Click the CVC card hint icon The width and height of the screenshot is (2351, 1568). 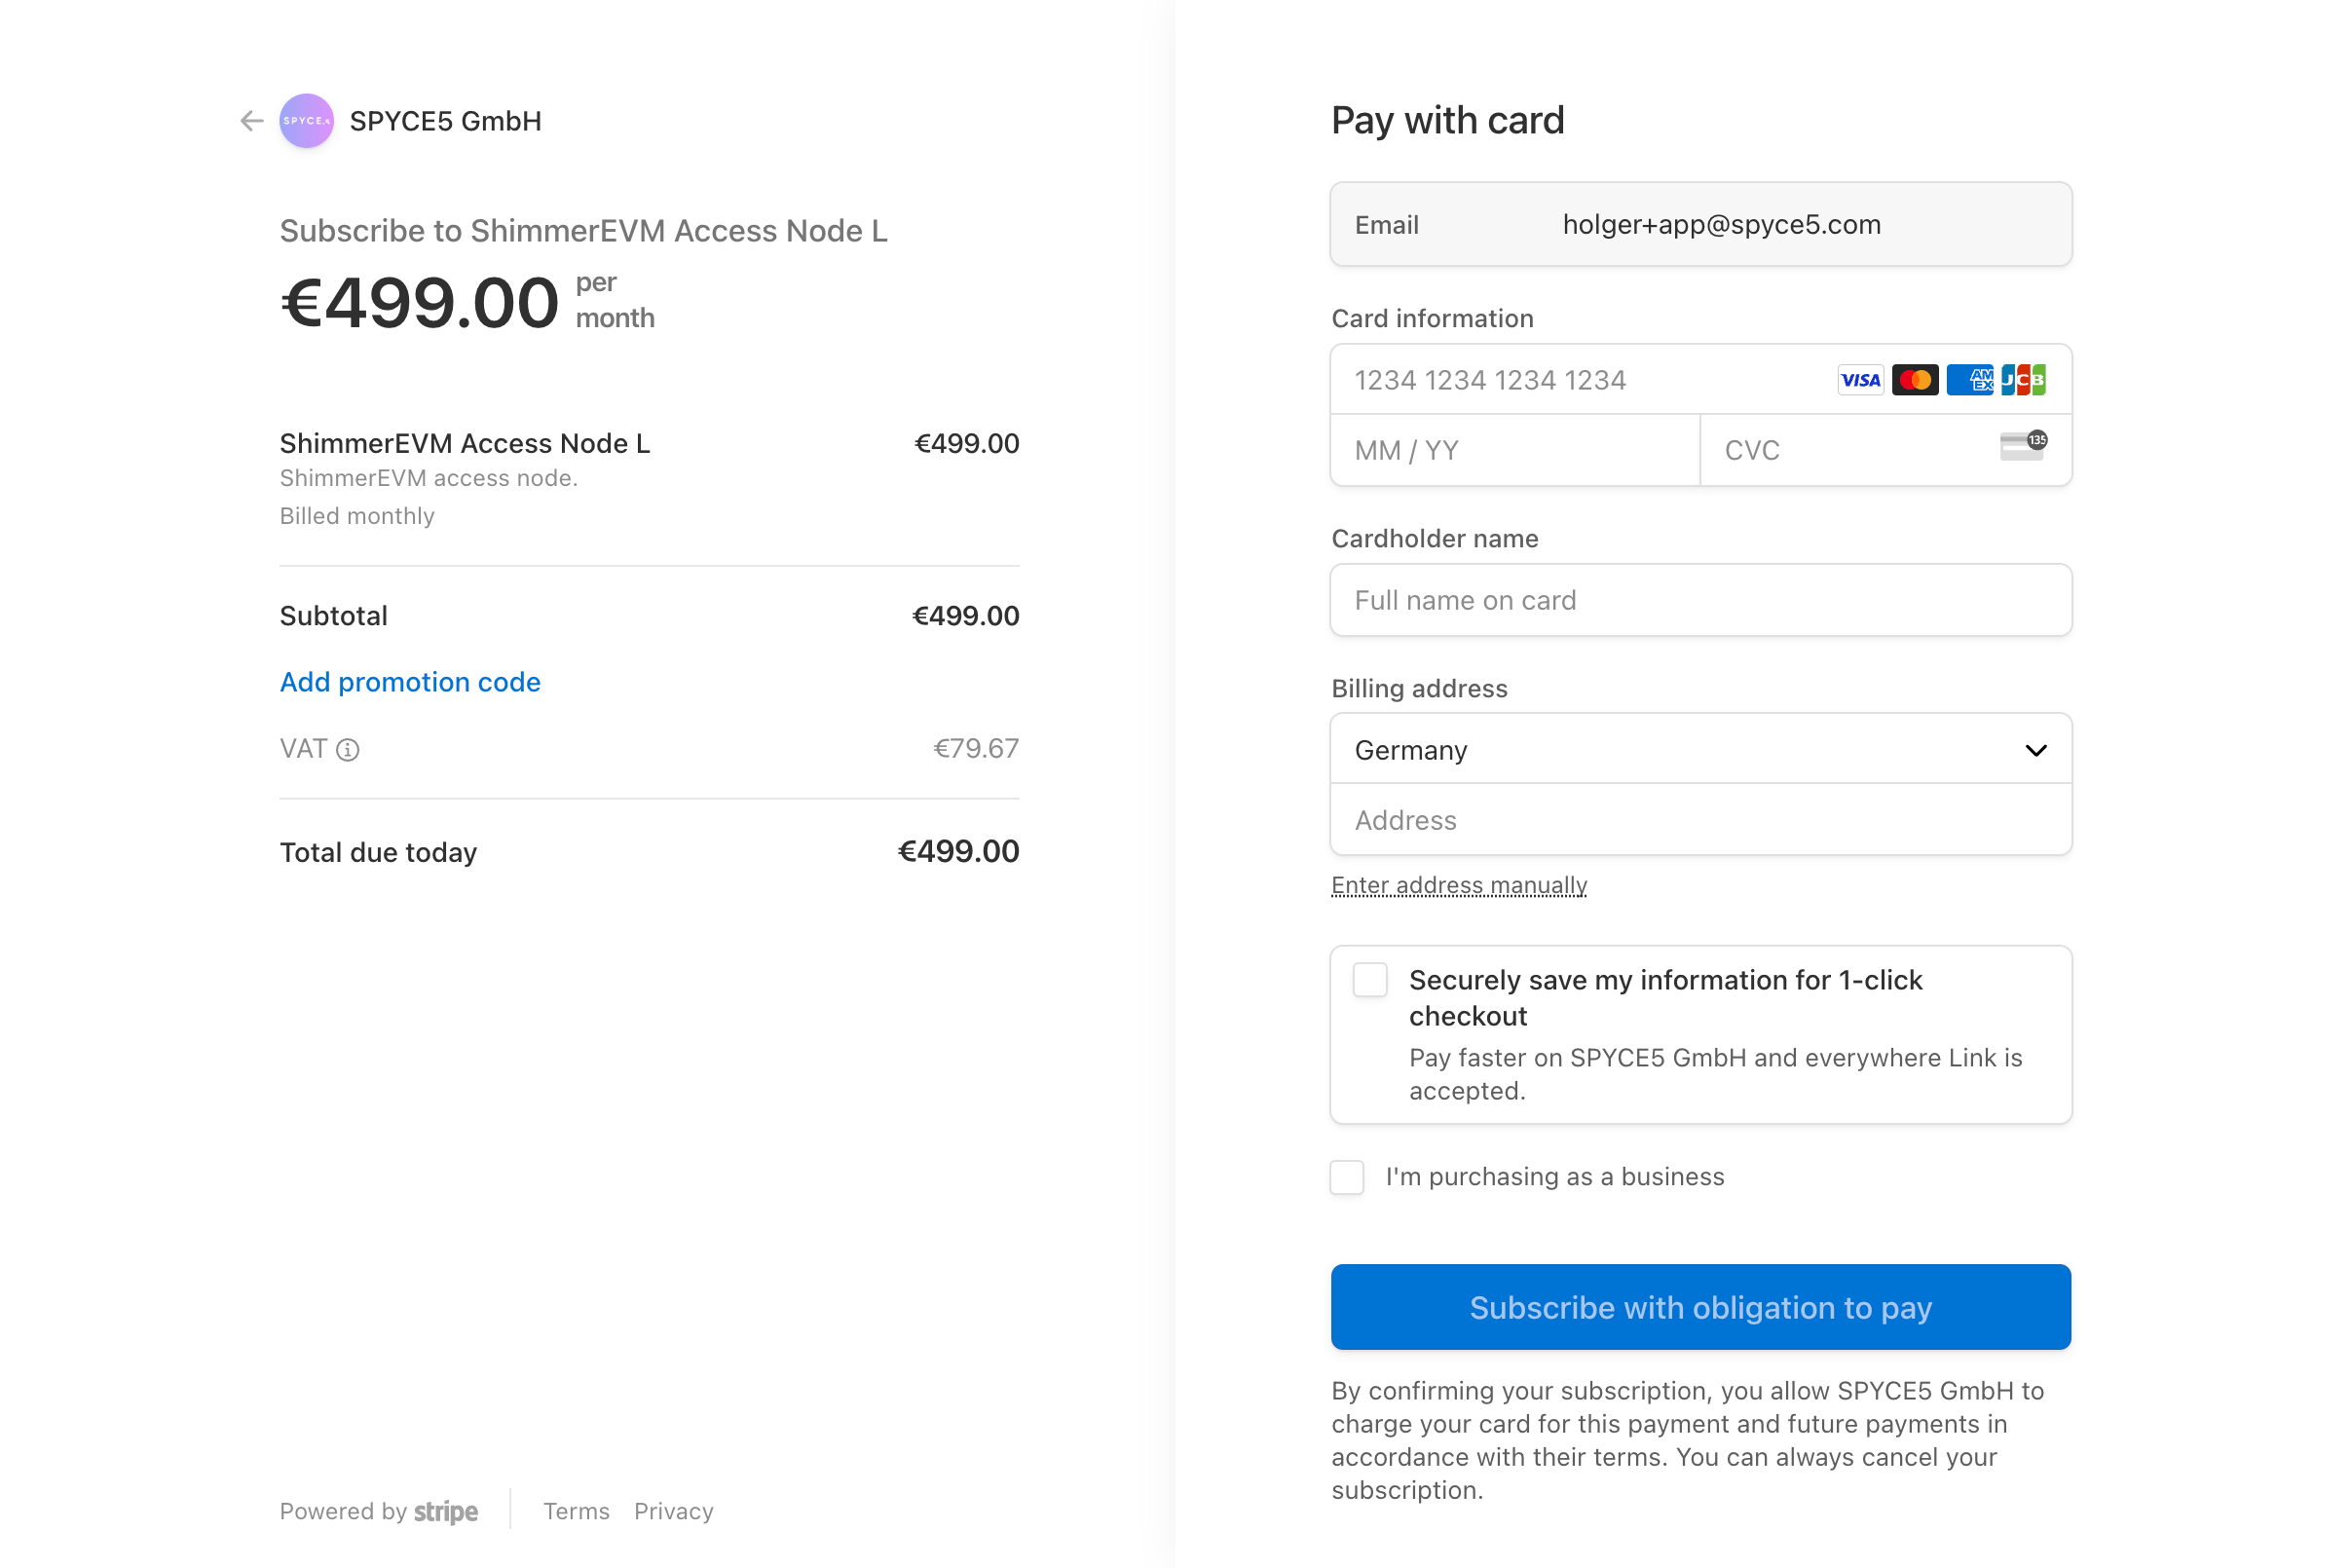(x=2022, y=446)
